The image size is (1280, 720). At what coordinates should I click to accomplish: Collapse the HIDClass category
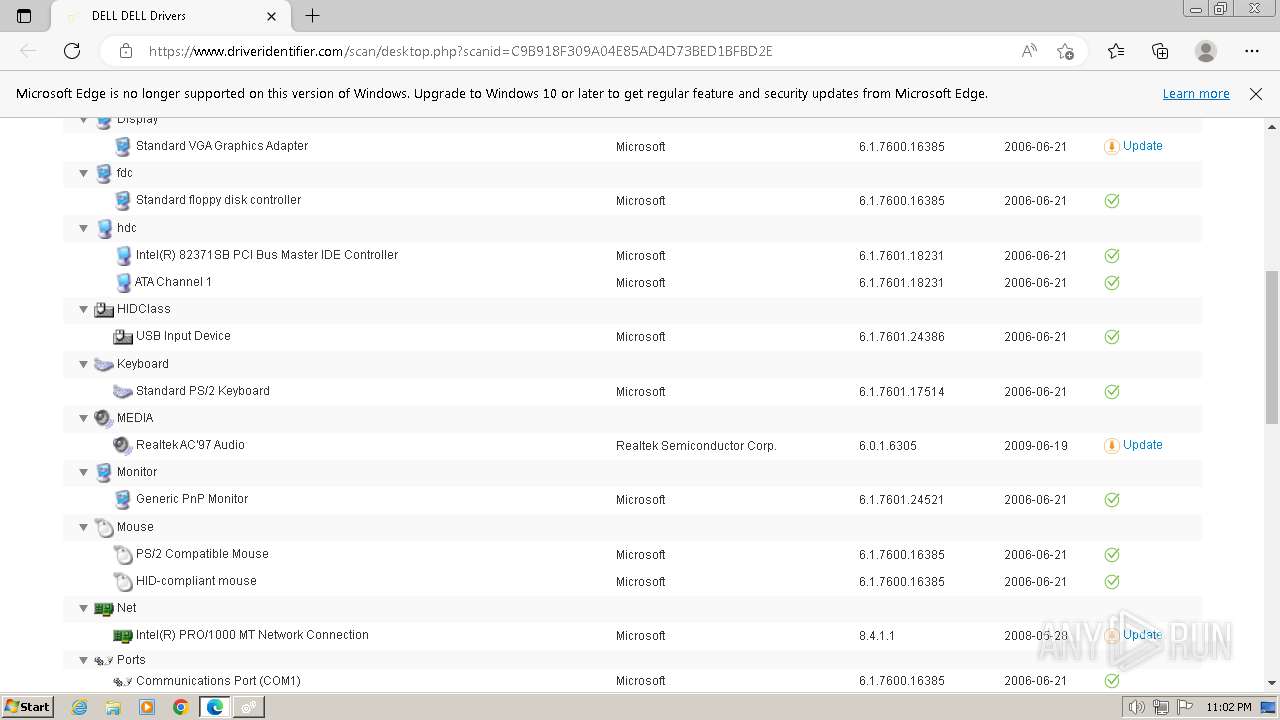pyautogui.click(x=84, y=309)
